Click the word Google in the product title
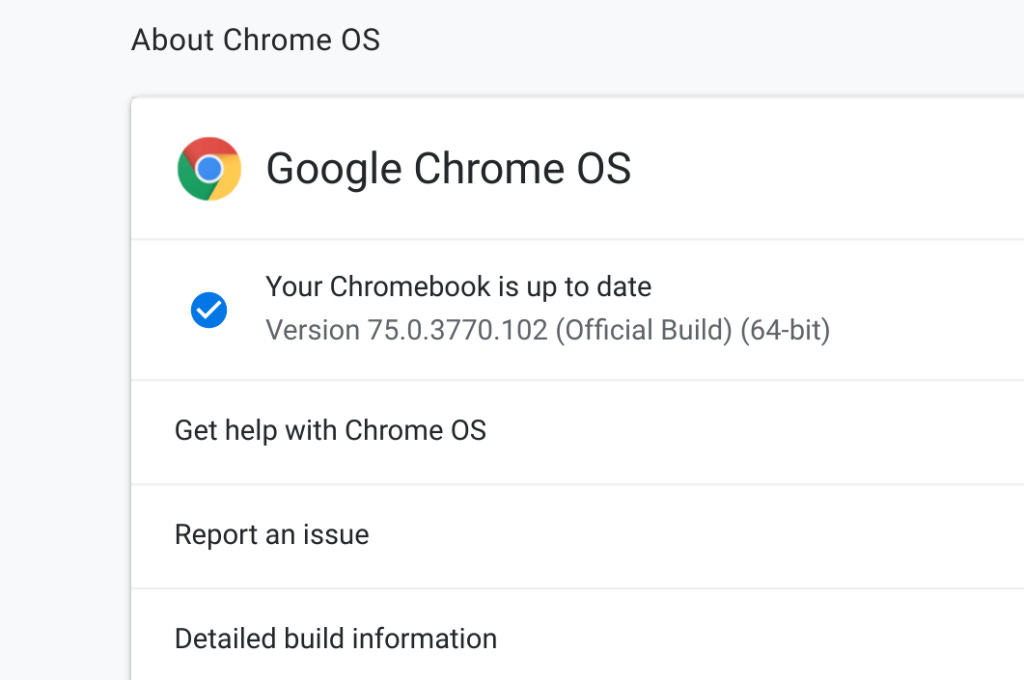Screen dimensions: 1024x680 [334, 169]
